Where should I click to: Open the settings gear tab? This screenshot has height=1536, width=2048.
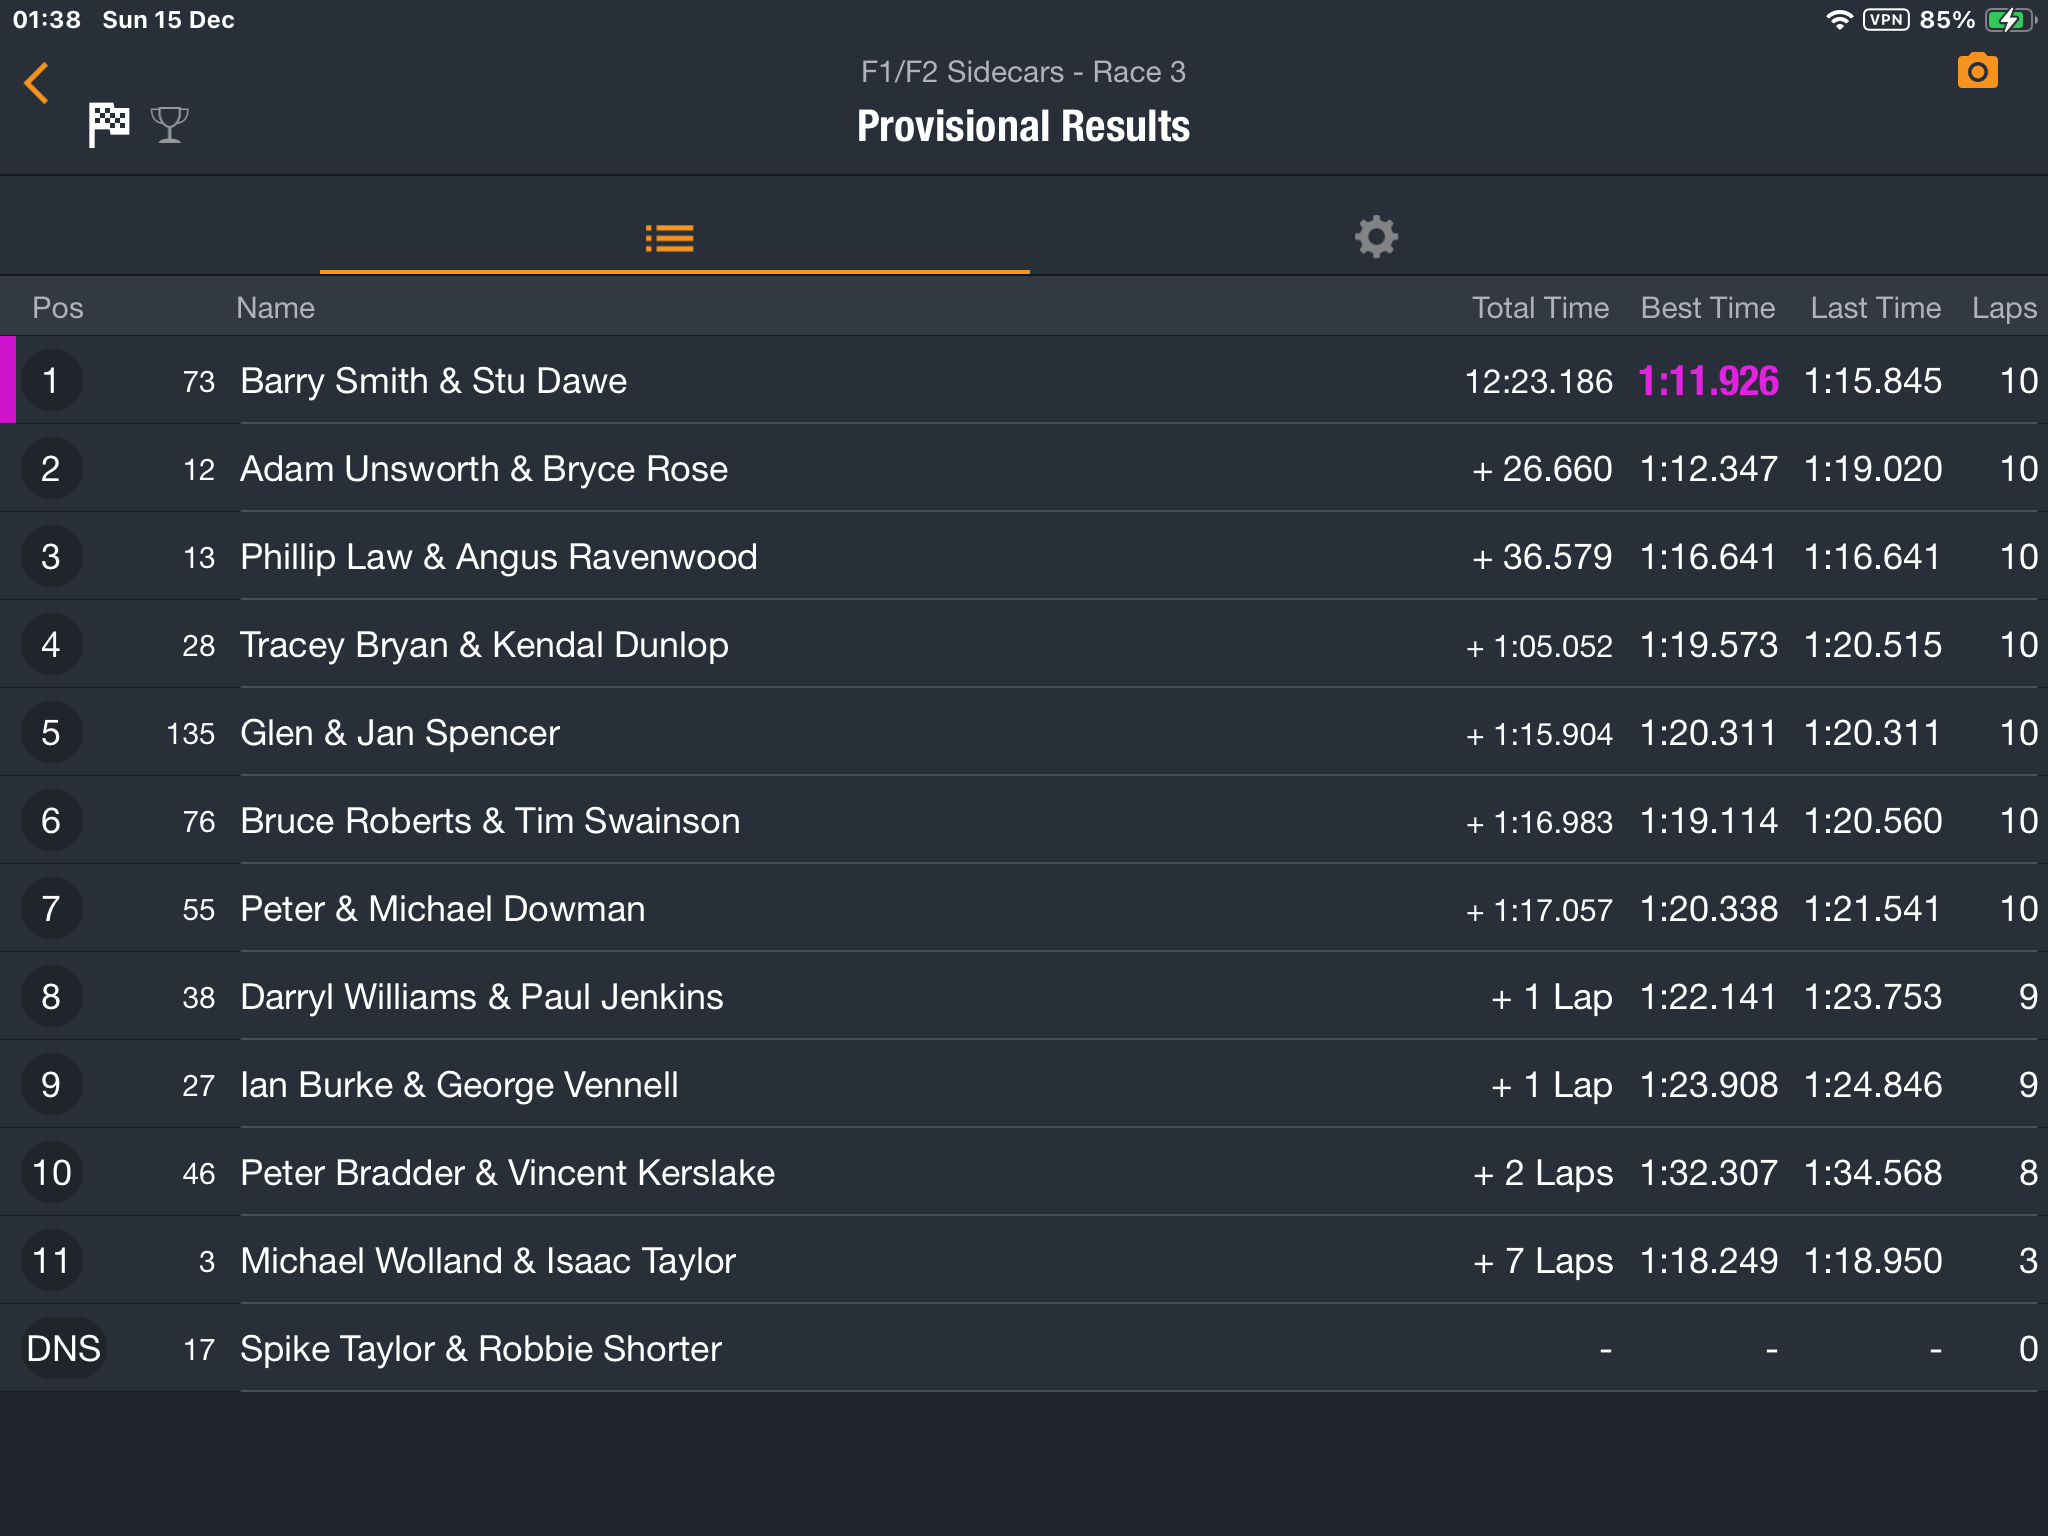click(x=1376, y=237)
